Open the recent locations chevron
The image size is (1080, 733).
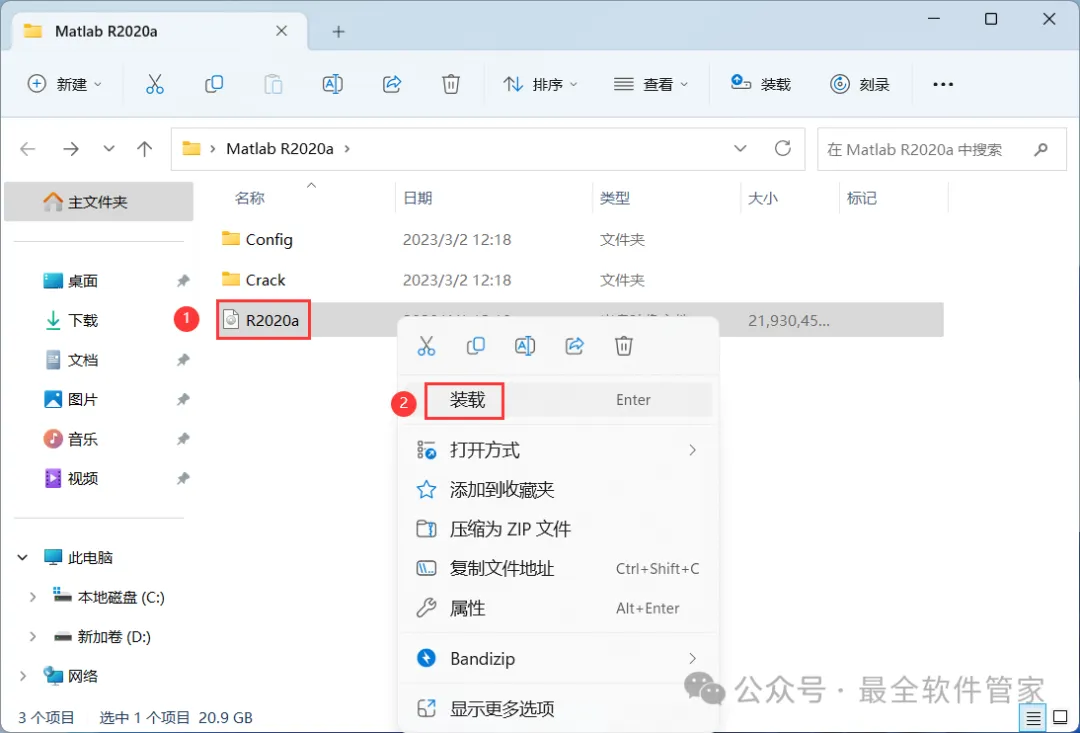tap(108, 149)
